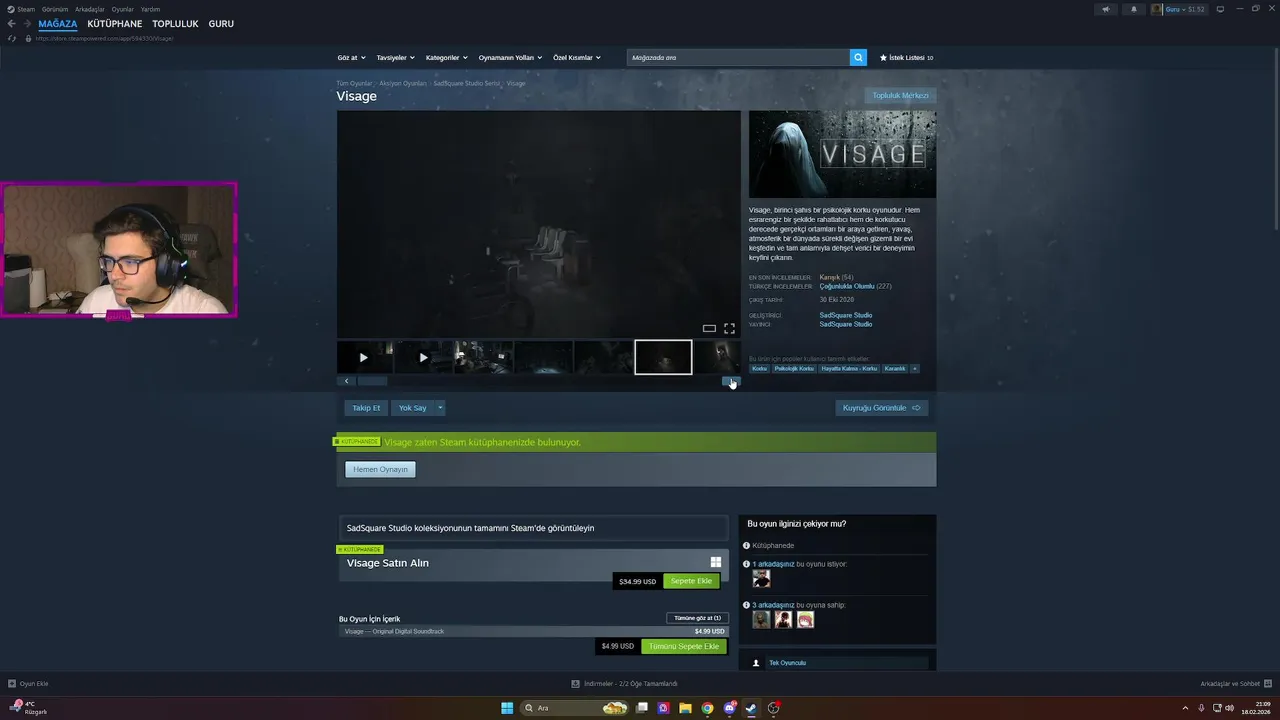1280x720 pixels.
Task: Show hidden tray icons chevron
Action: [1184, 708]
